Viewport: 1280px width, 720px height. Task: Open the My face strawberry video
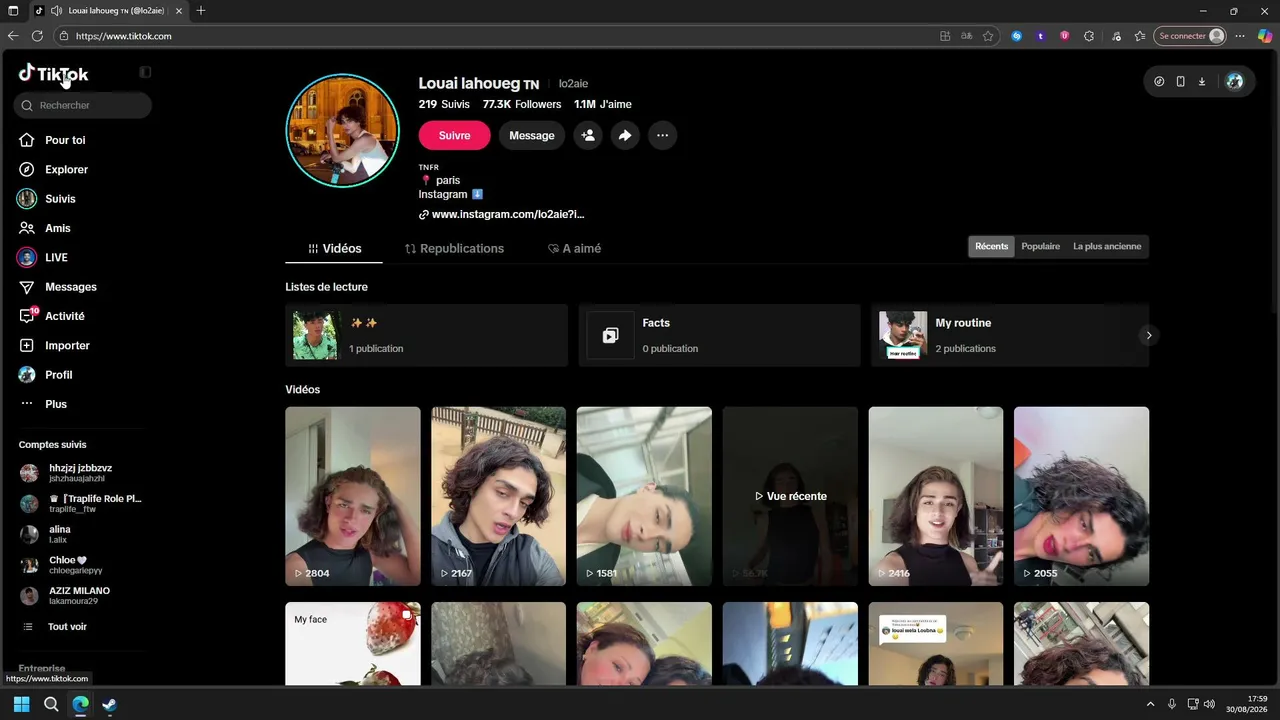coord(353,644)
